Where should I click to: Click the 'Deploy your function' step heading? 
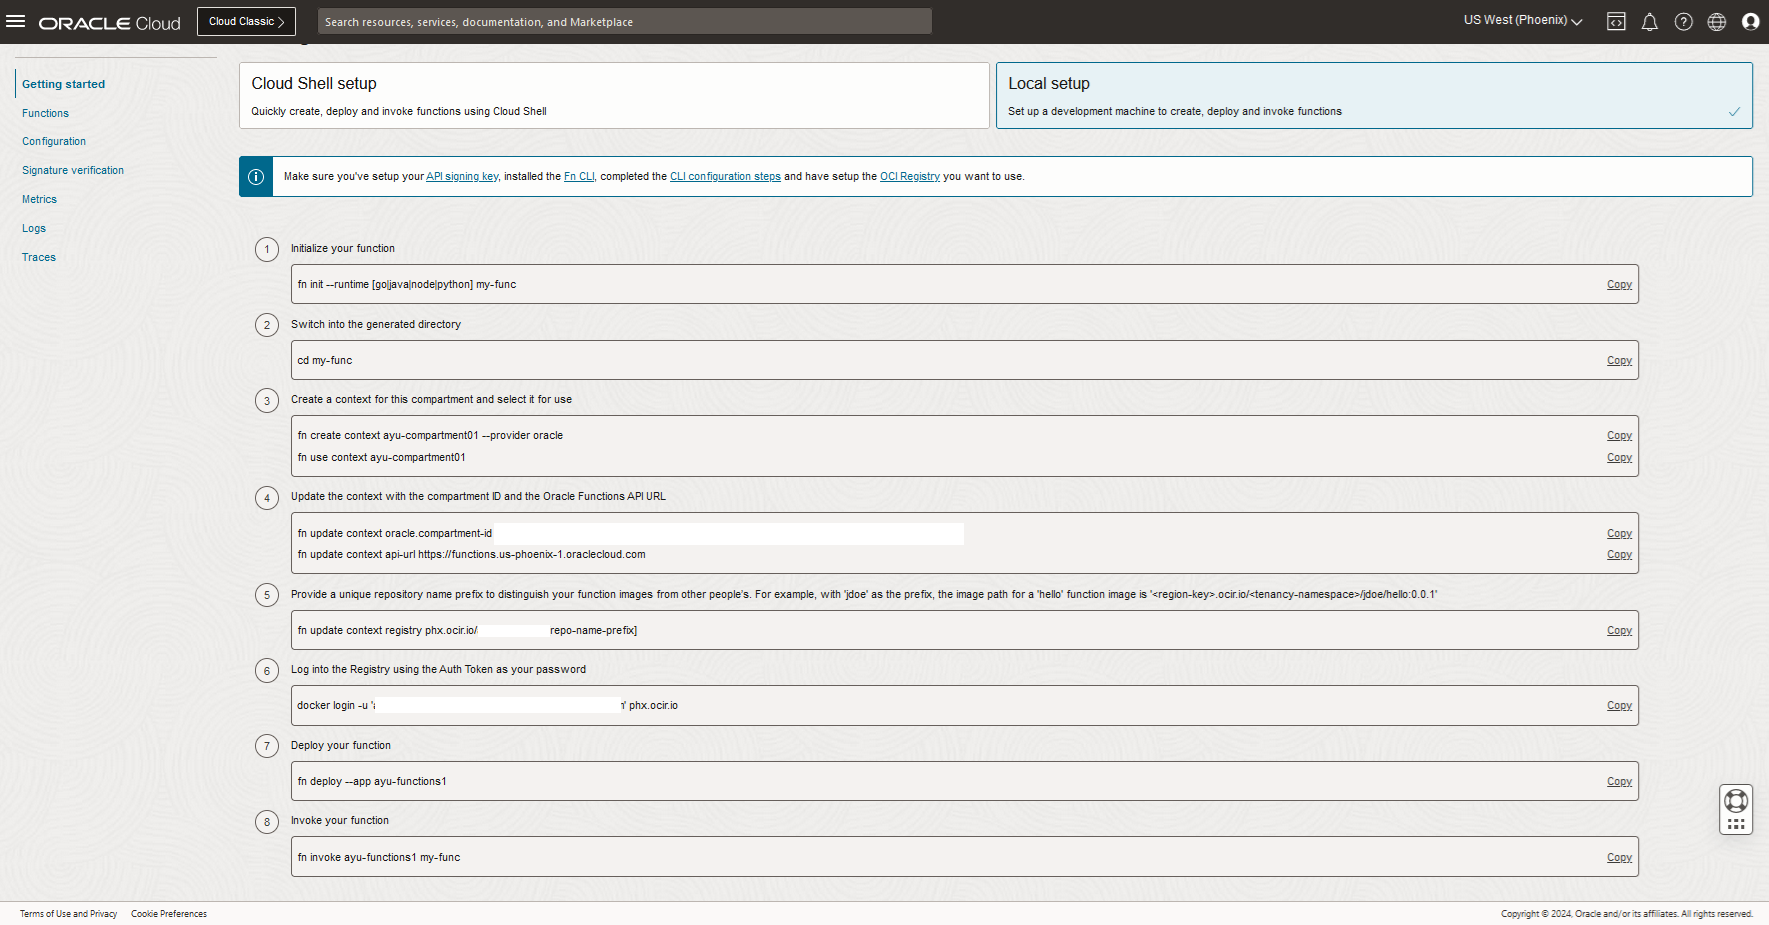tap(341, 746)
